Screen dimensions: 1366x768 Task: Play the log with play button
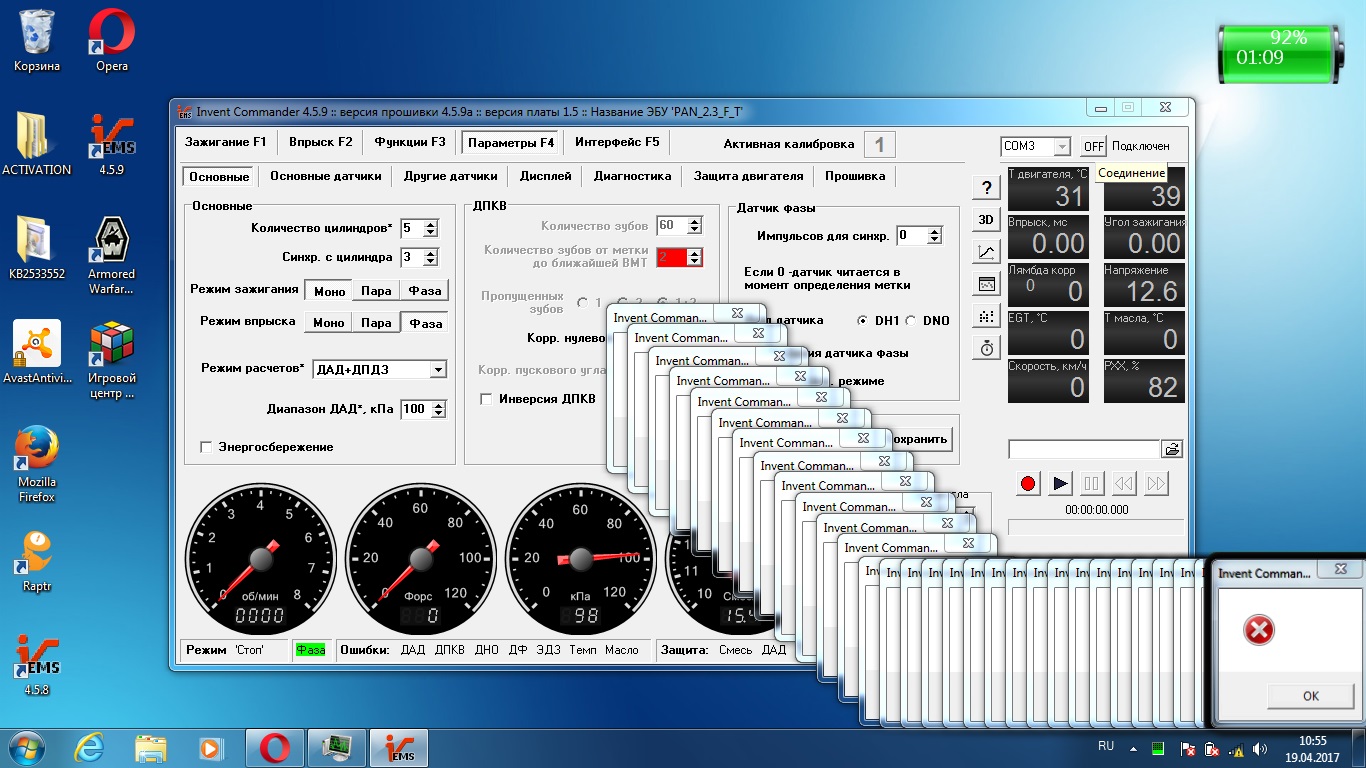[x=1060, y=484]
